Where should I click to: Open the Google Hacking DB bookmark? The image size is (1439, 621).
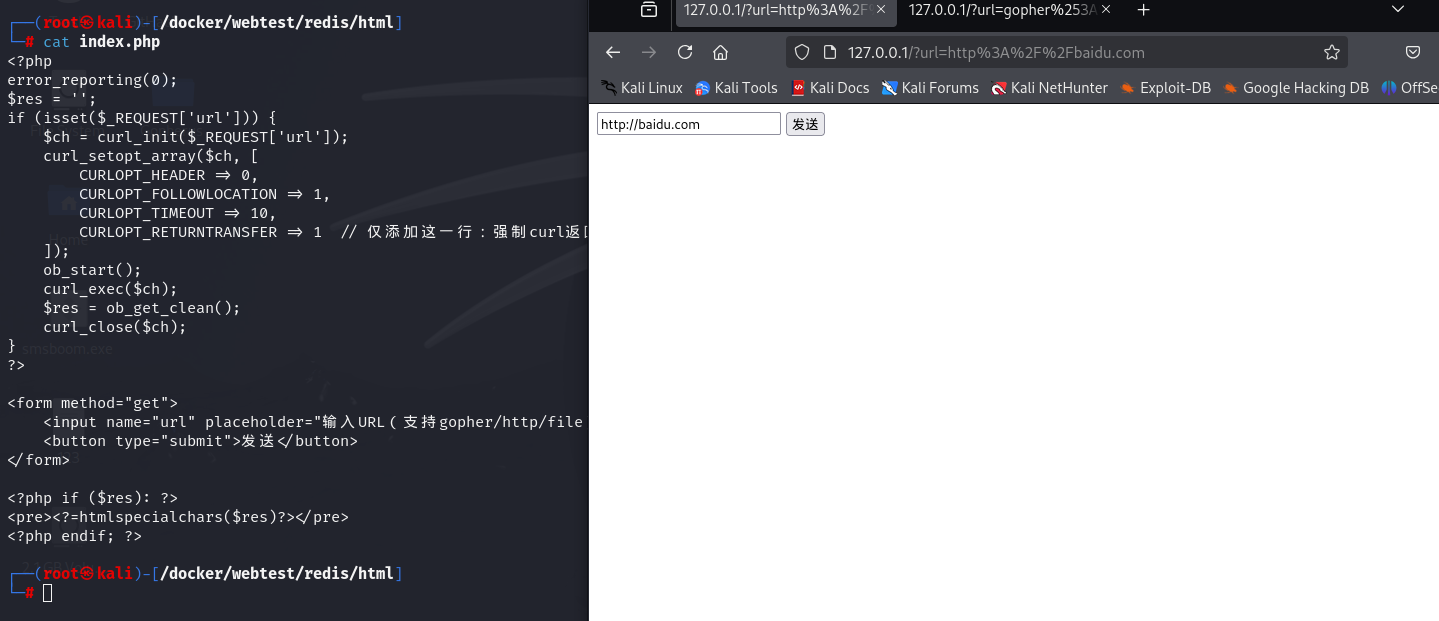pyautogui.click(x=1296, y=88)
